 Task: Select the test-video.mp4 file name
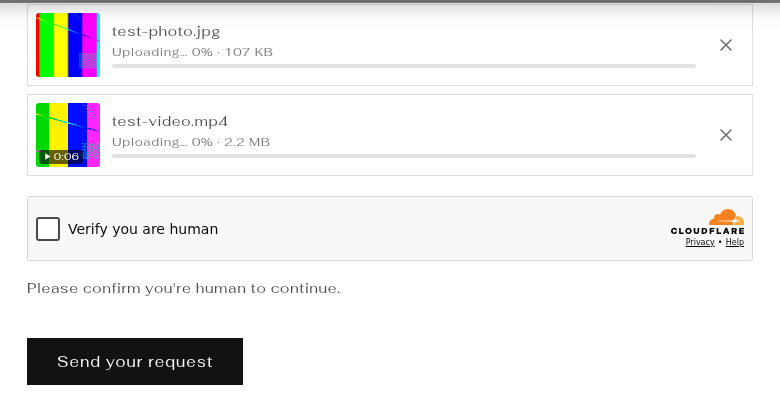[170, 122]
